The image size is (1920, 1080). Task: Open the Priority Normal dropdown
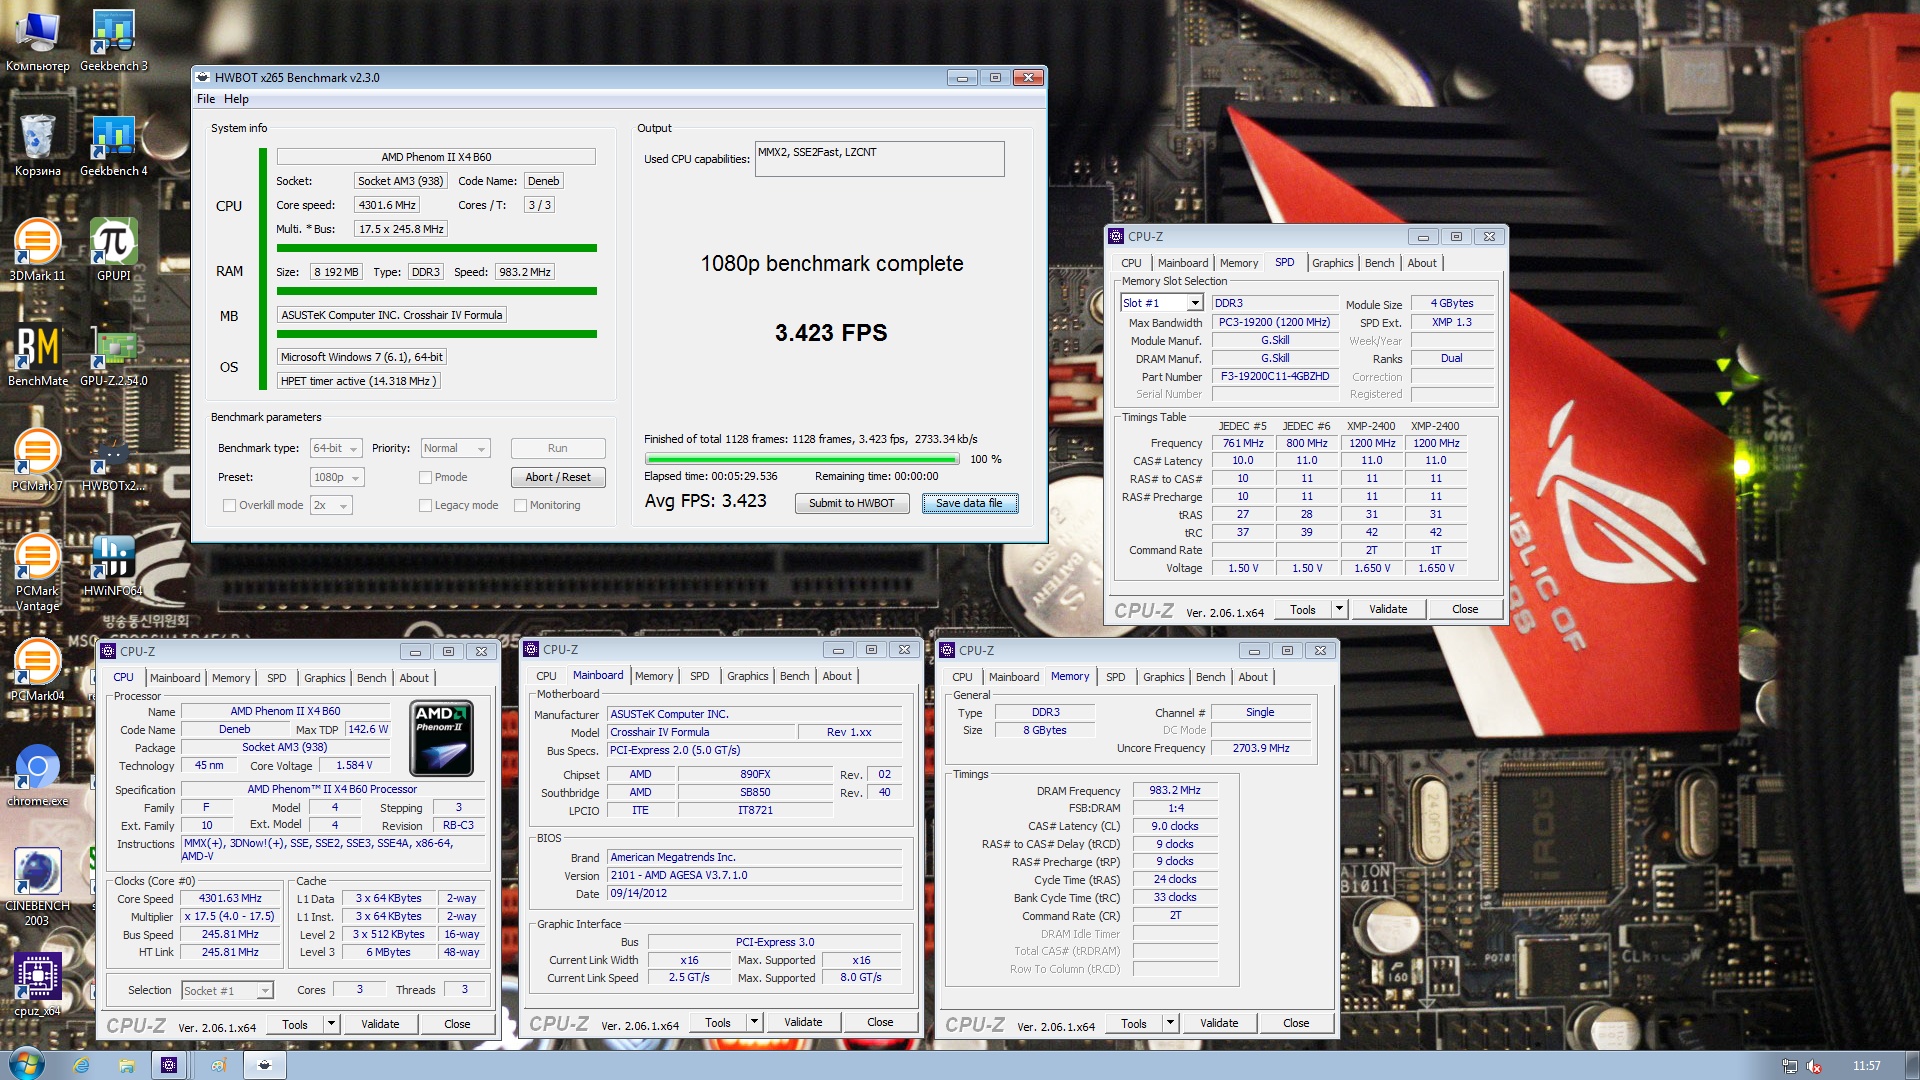click(455, 448)
